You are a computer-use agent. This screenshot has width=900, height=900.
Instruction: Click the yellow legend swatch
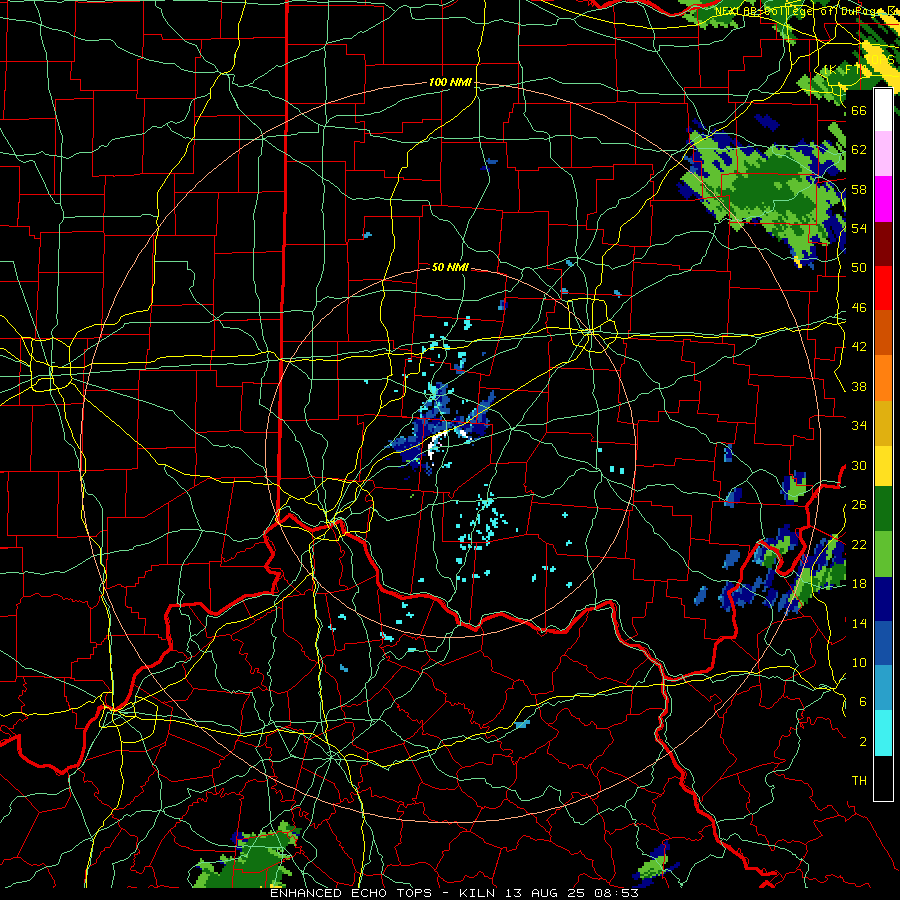point(883,465)
